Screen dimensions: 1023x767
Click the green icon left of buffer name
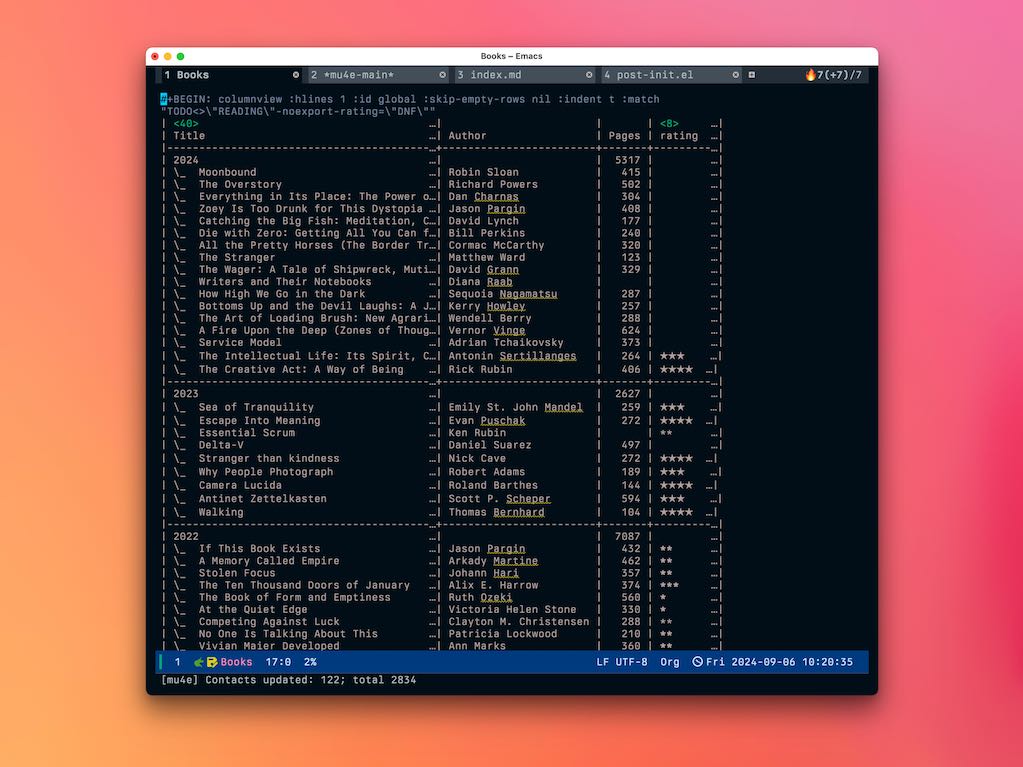(199, 662)
